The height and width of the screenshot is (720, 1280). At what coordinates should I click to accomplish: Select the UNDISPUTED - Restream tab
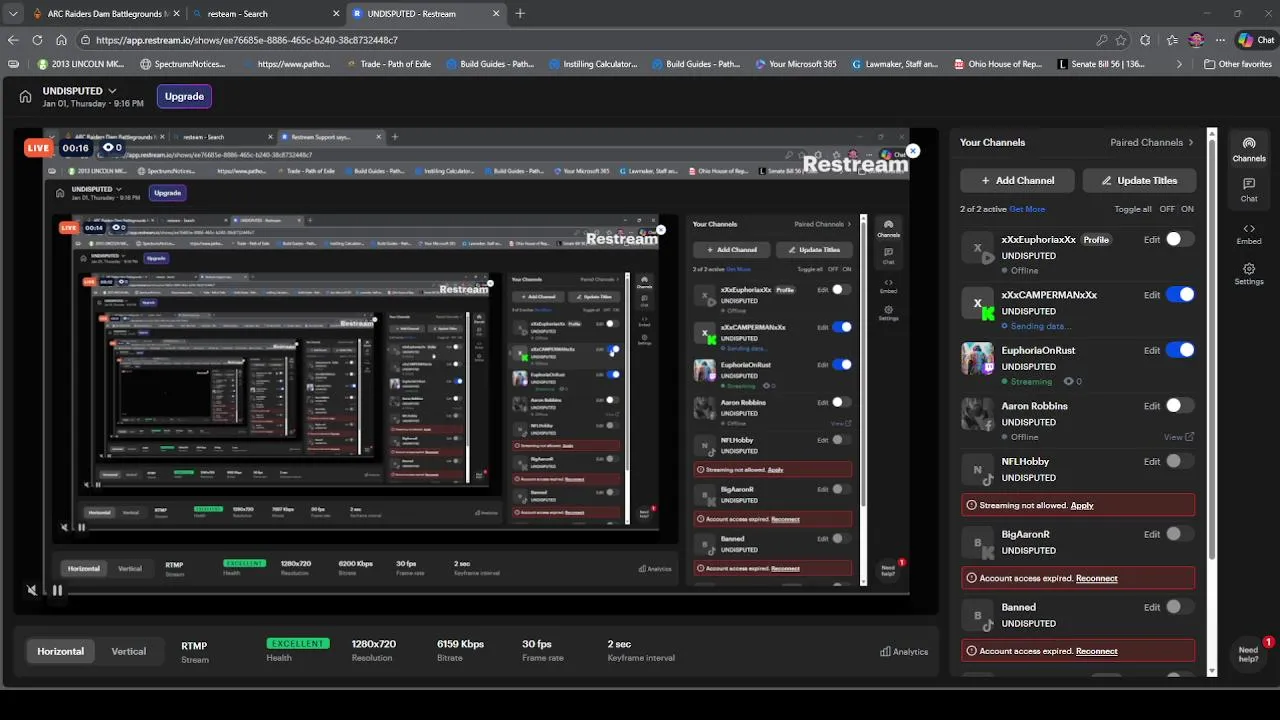tap(425, 14)
